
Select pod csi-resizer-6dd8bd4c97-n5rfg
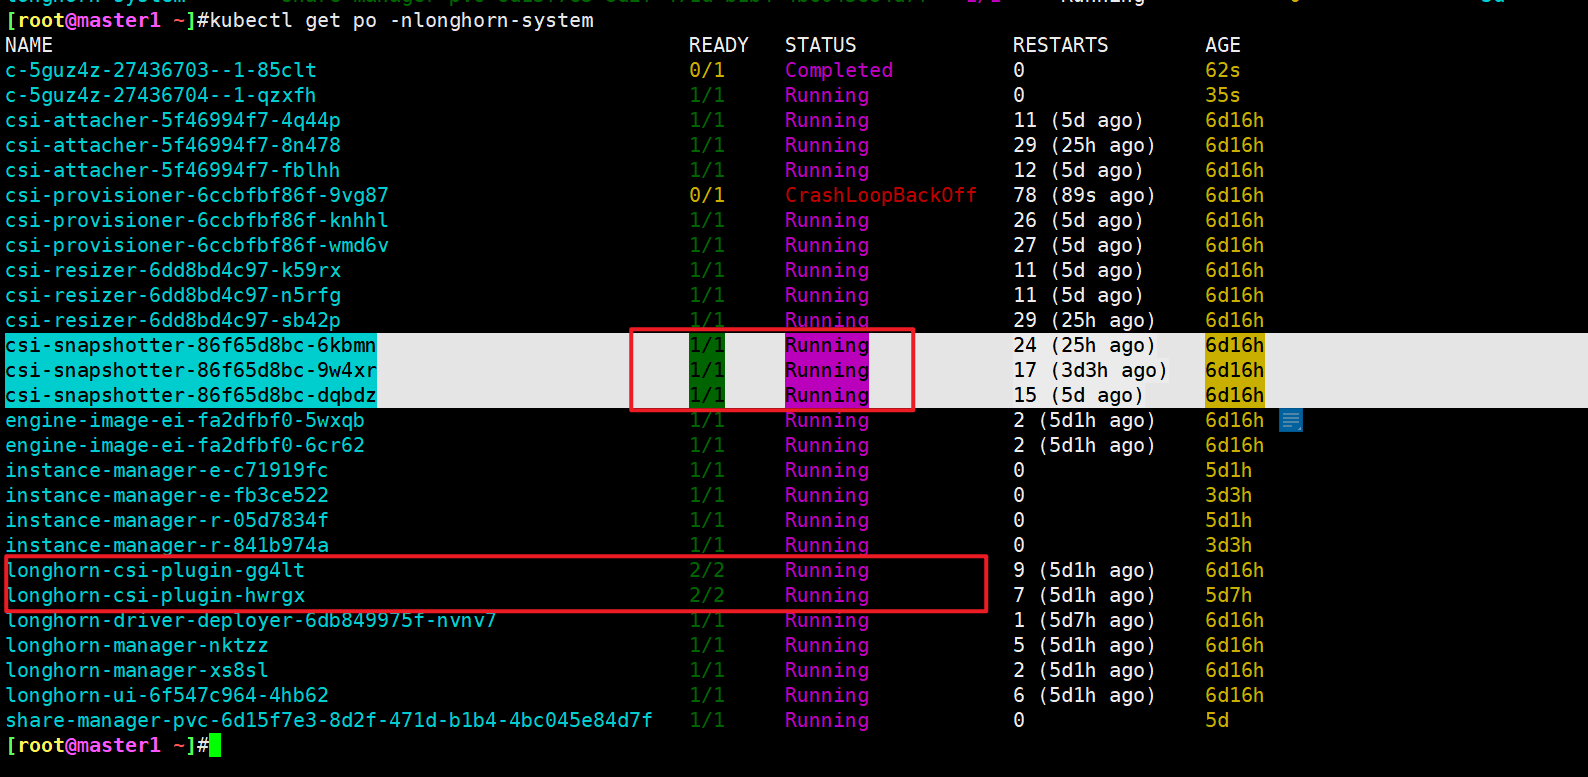pyautogui.click(x=173, y=295)
